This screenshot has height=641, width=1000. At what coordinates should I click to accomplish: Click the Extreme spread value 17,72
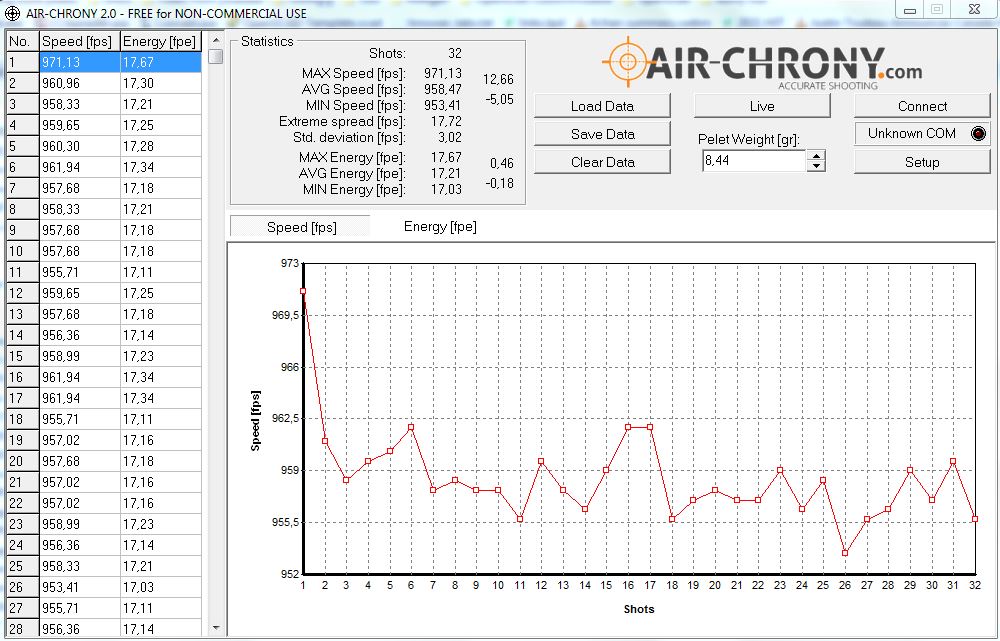tap(446, 121)
